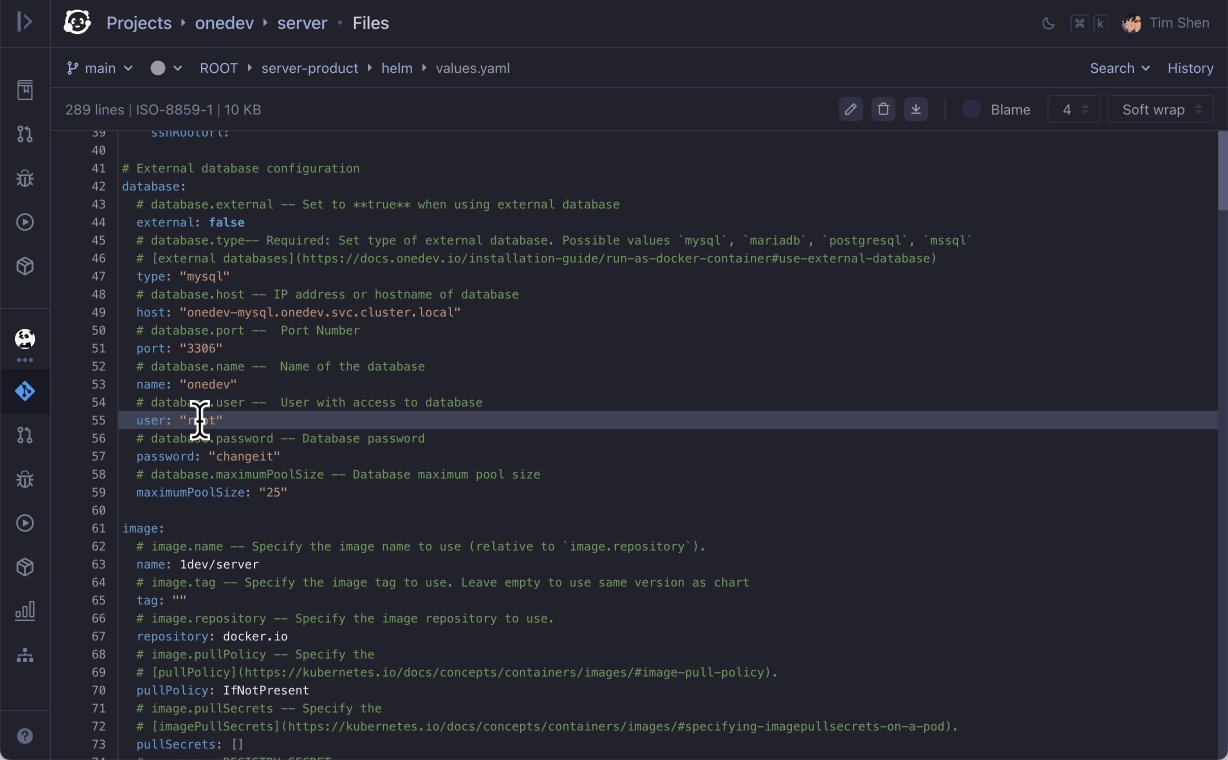The image size is (1228, 760).
Task: Open the file editor with the pencil icon
Action: [x=851, y=109]
